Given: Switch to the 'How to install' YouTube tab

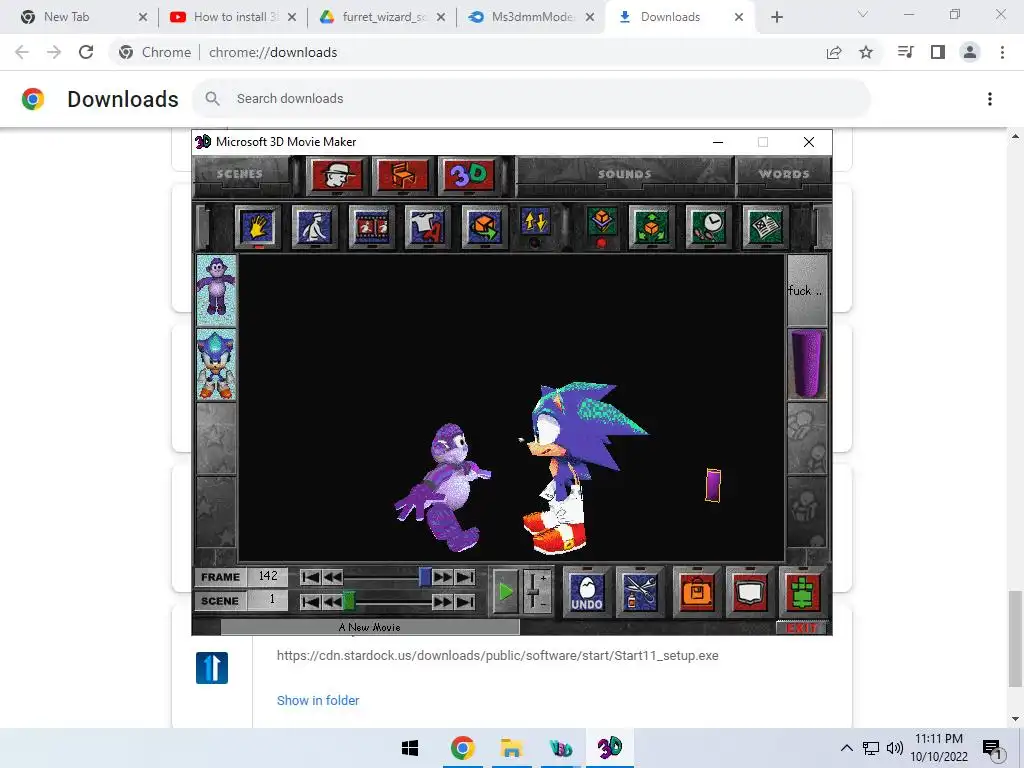Looking at the screenshot, I should [x=233, y=17].
